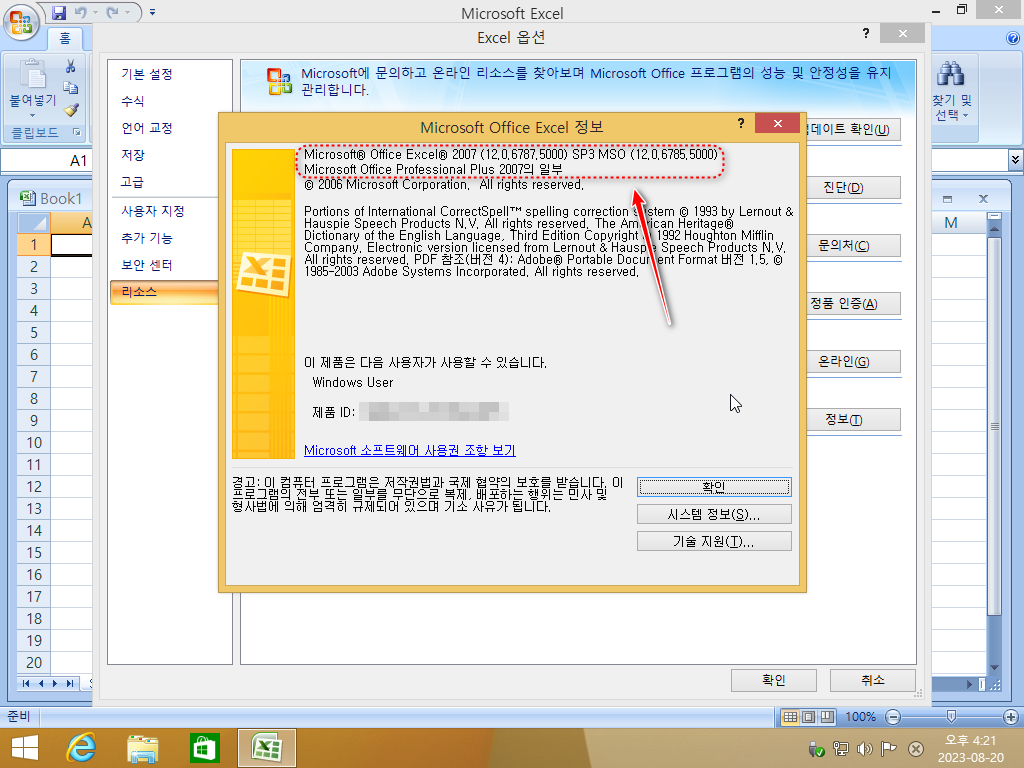Select the 리소스 options category
The width and height of the screenshot is (1024, 768).
[x=165, y=292]
